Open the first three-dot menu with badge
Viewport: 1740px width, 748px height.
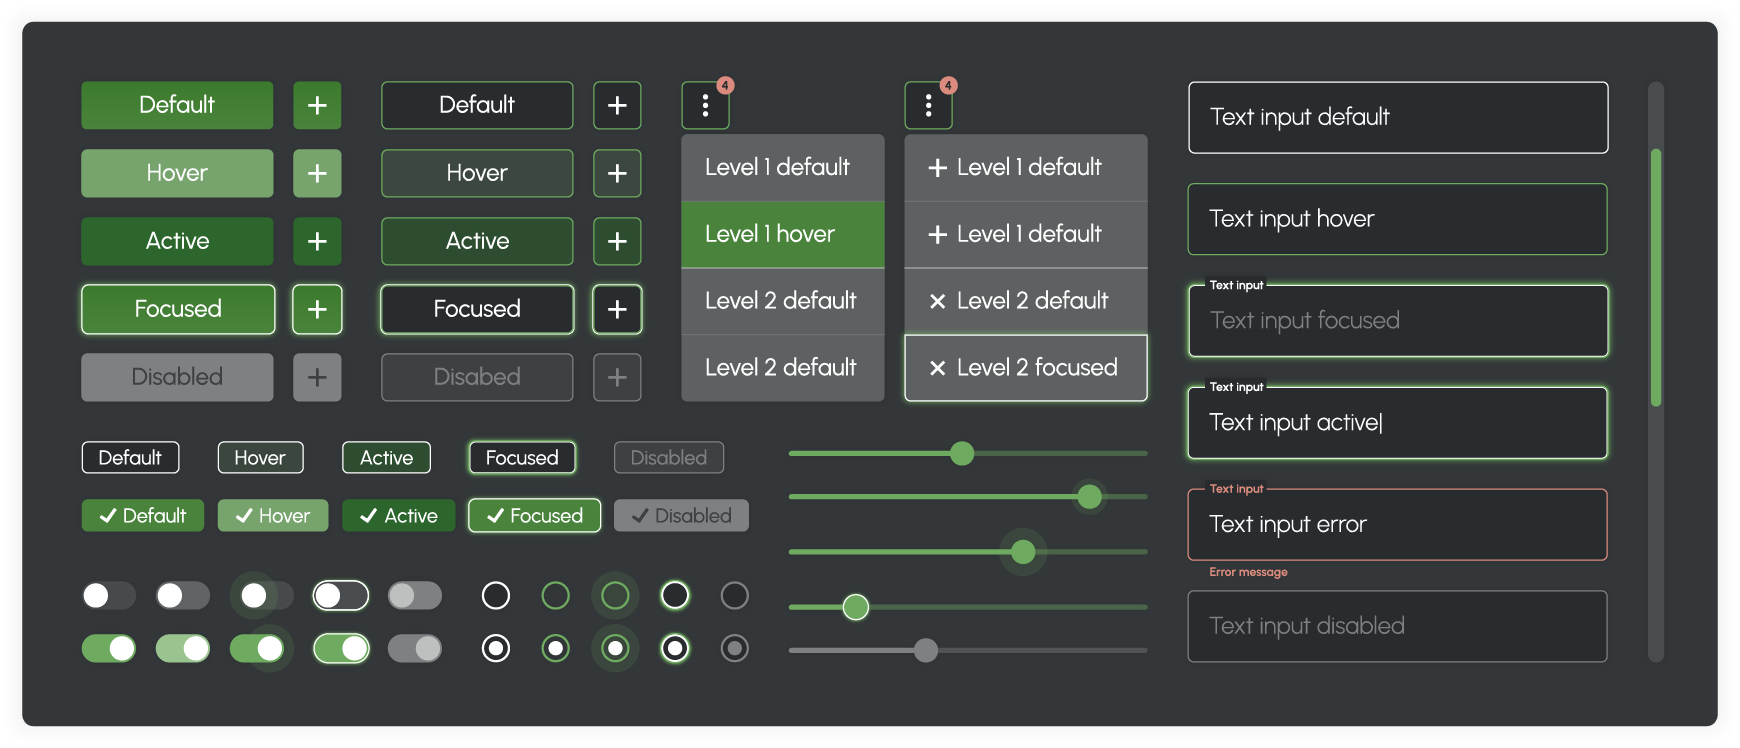click(706, 105)
